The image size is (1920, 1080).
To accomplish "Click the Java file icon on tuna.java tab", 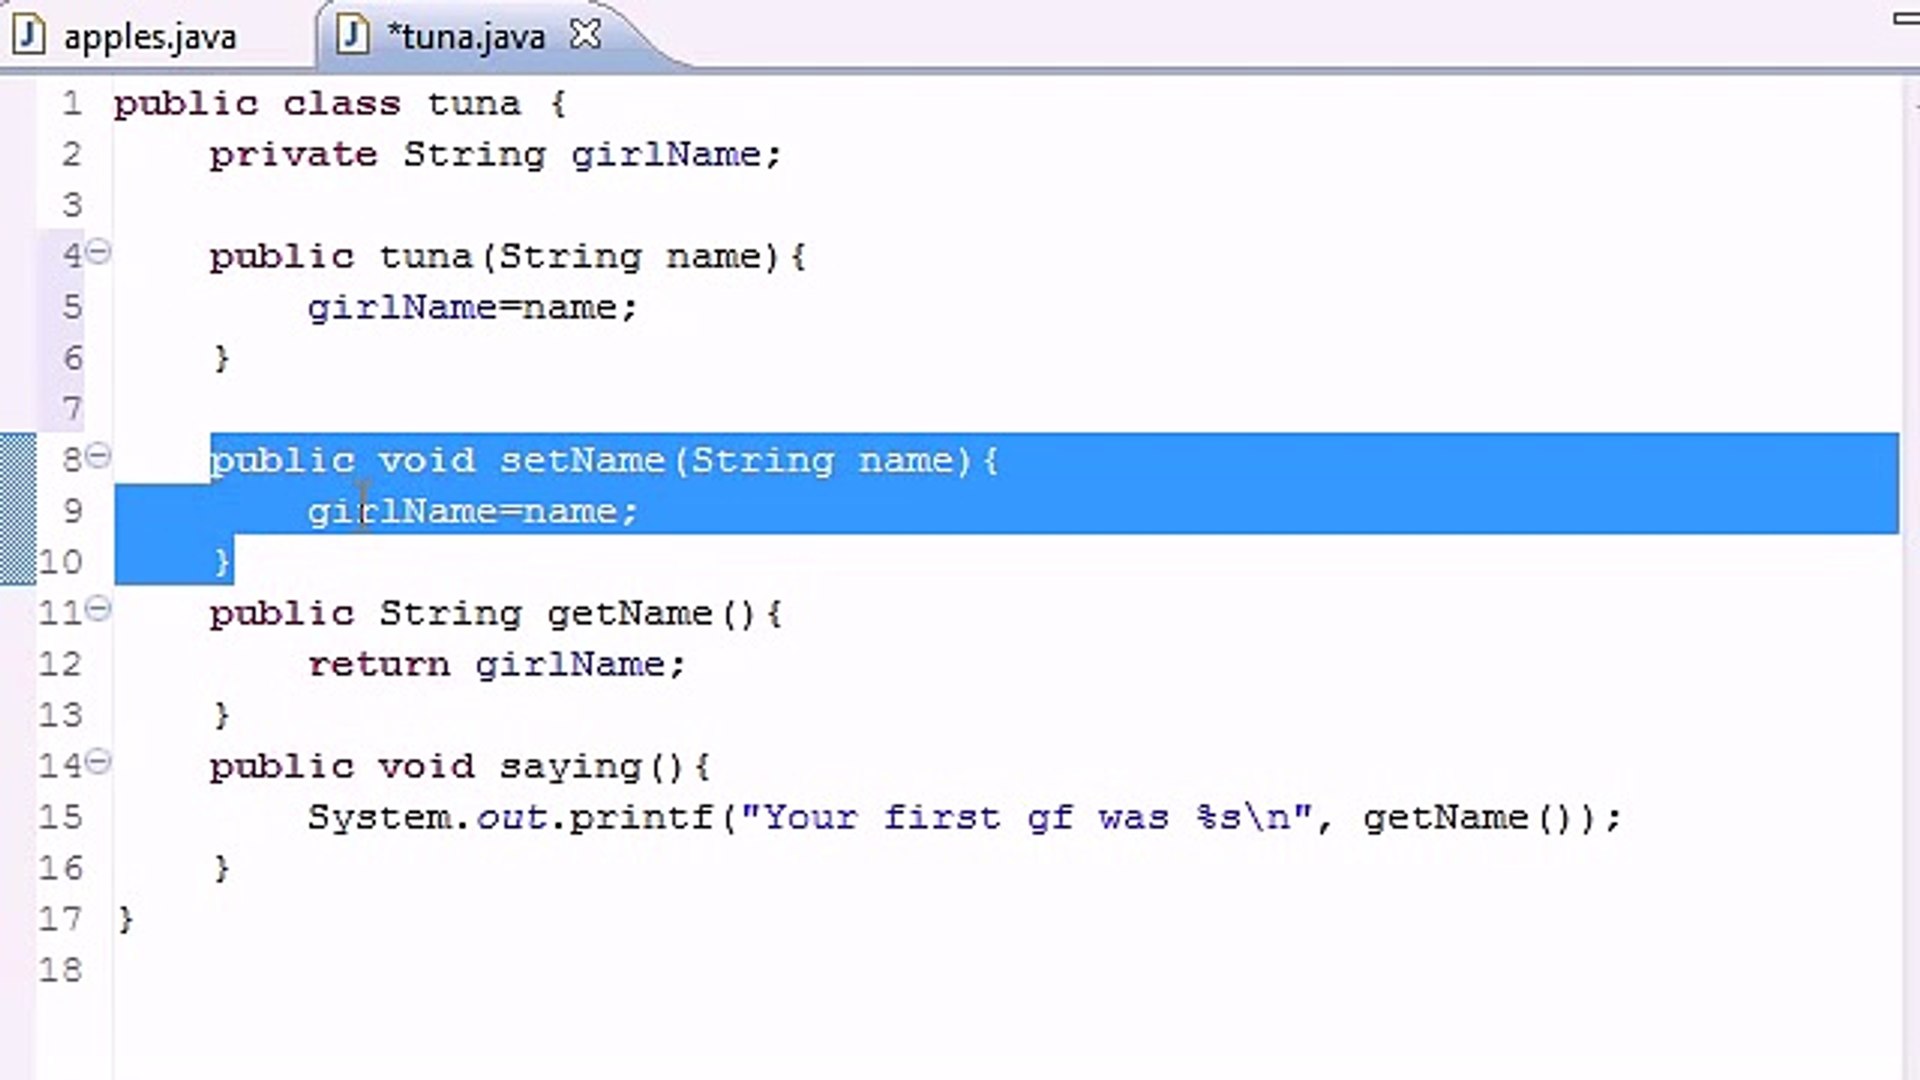I will [352, 35].
